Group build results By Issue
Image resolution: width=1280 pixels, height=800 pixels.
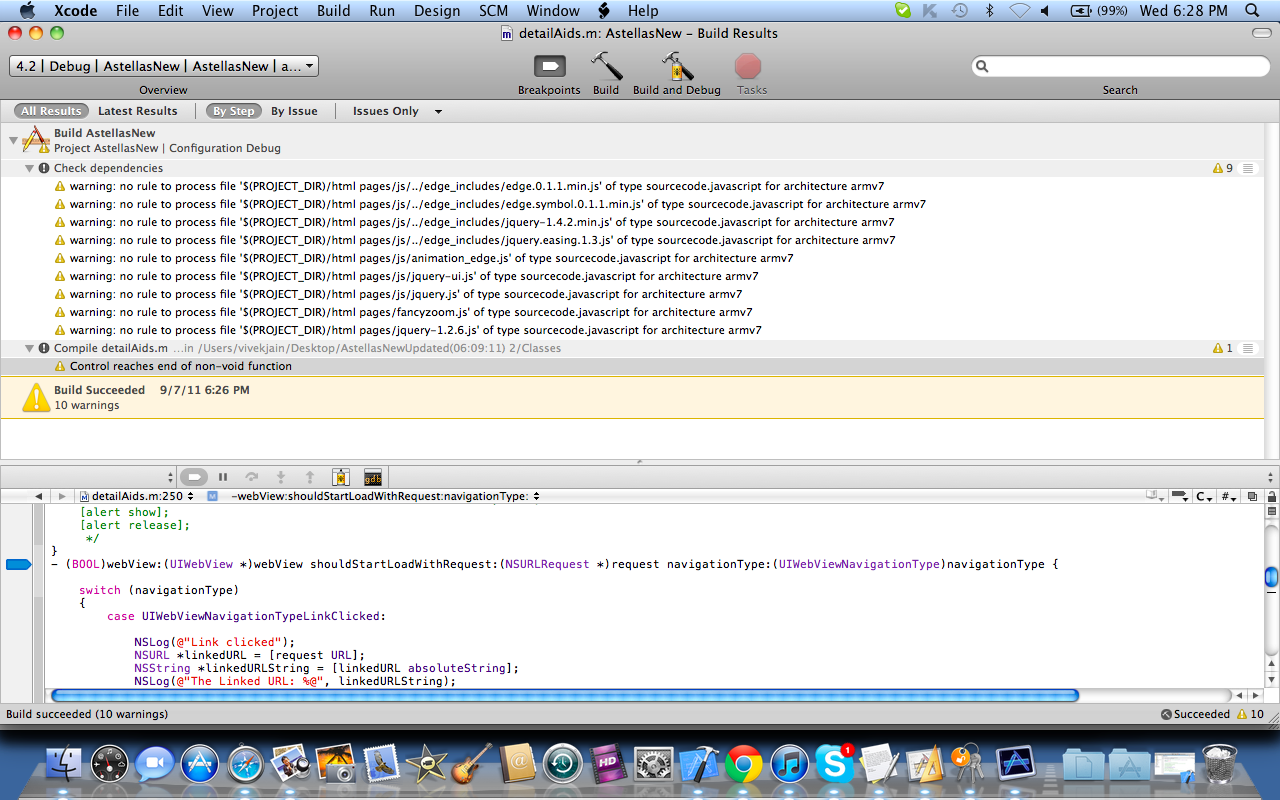(x=294, y=111)
